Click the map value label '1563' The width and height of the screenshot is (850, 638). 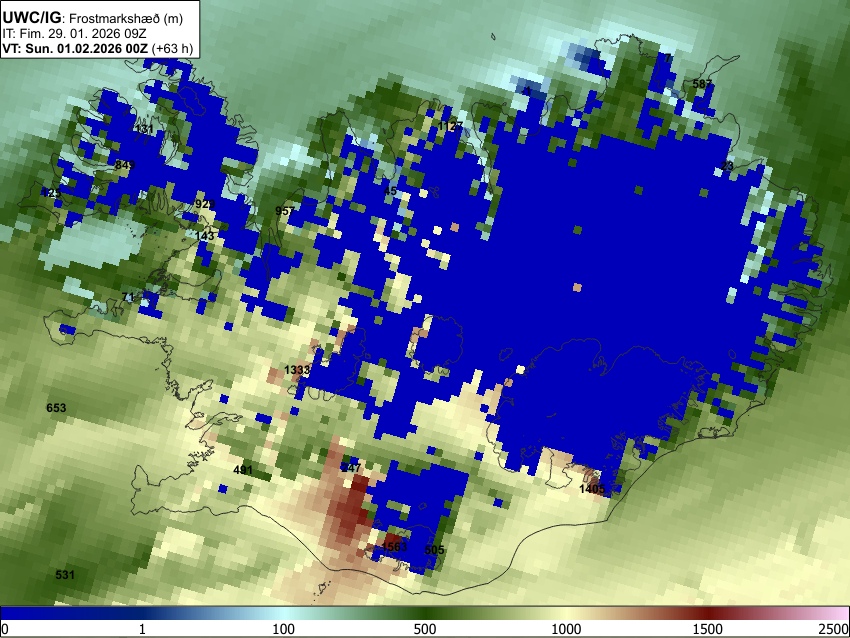tap(394, 546)
